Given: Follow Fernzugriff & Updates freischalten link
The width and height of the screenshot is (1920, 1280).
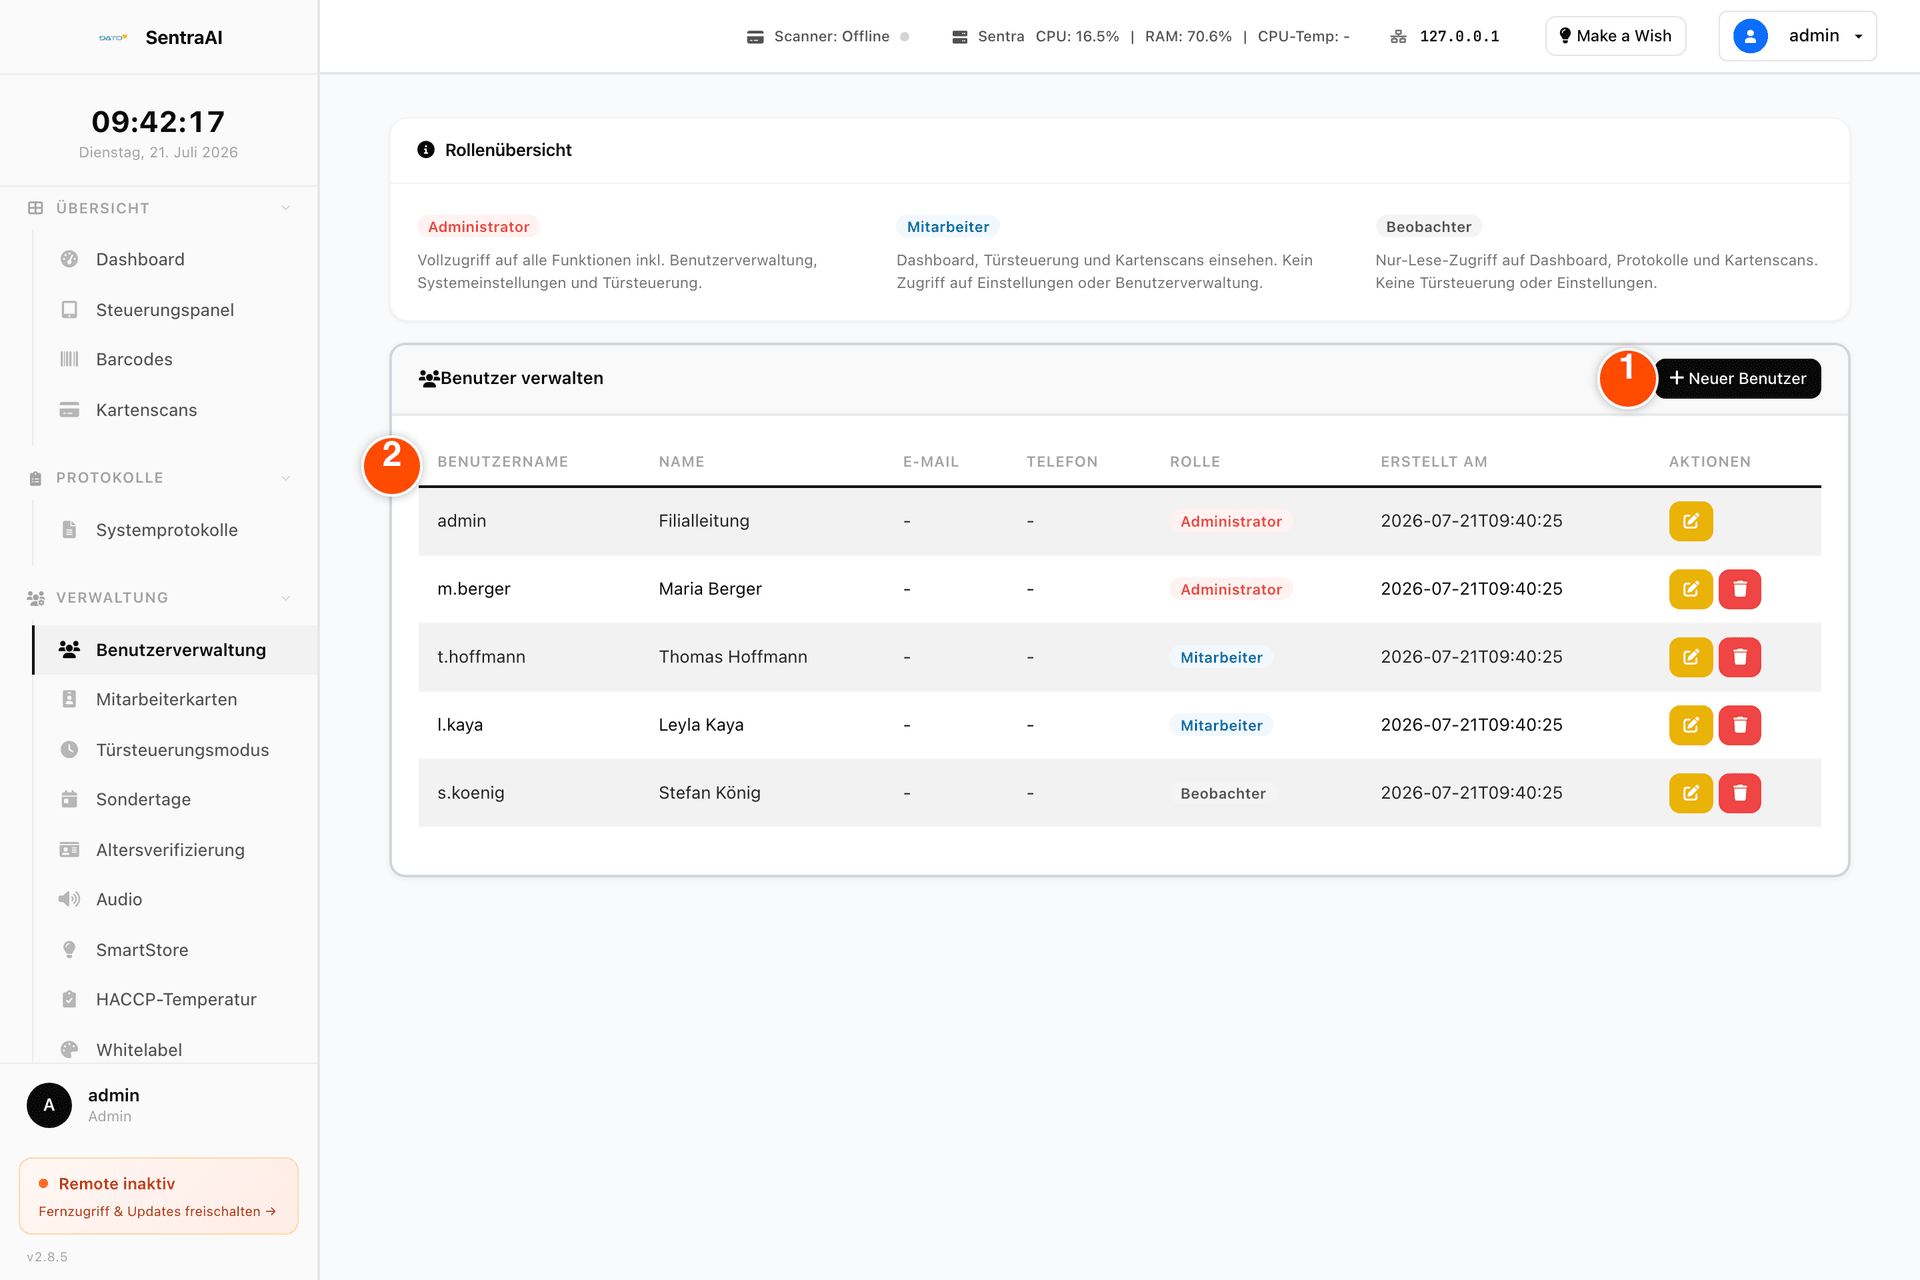Looking at the screenshot, I should point(157,1211).
